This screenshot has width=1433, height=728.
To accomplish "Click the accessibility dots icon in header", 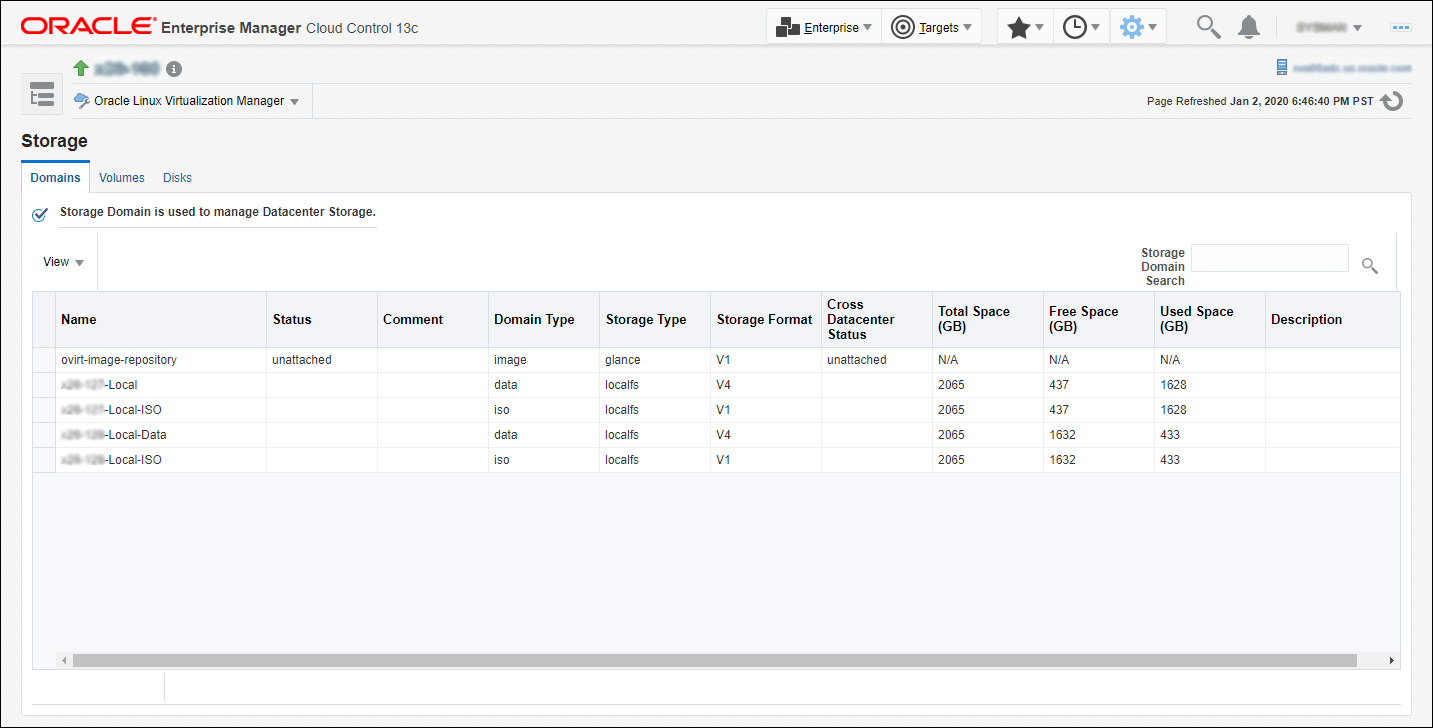I will point(1400,28).
